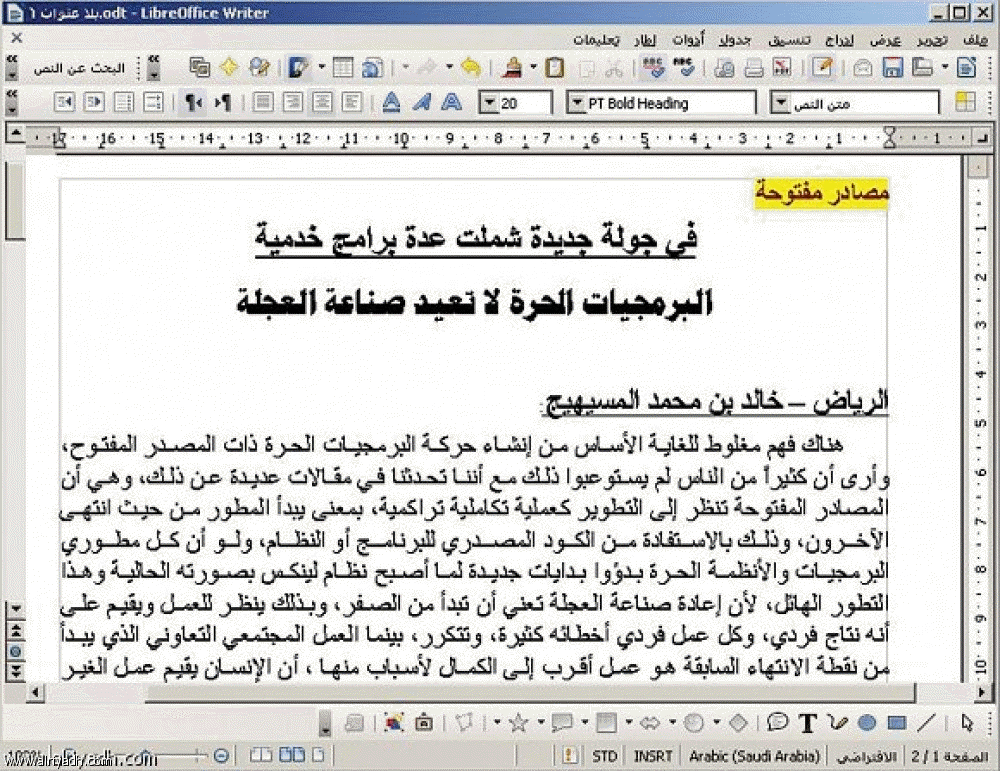This screenshot has height=771, width=1000.
Task: Expand the Undo history dropdown arrow
Action: (x=450, y=68)
